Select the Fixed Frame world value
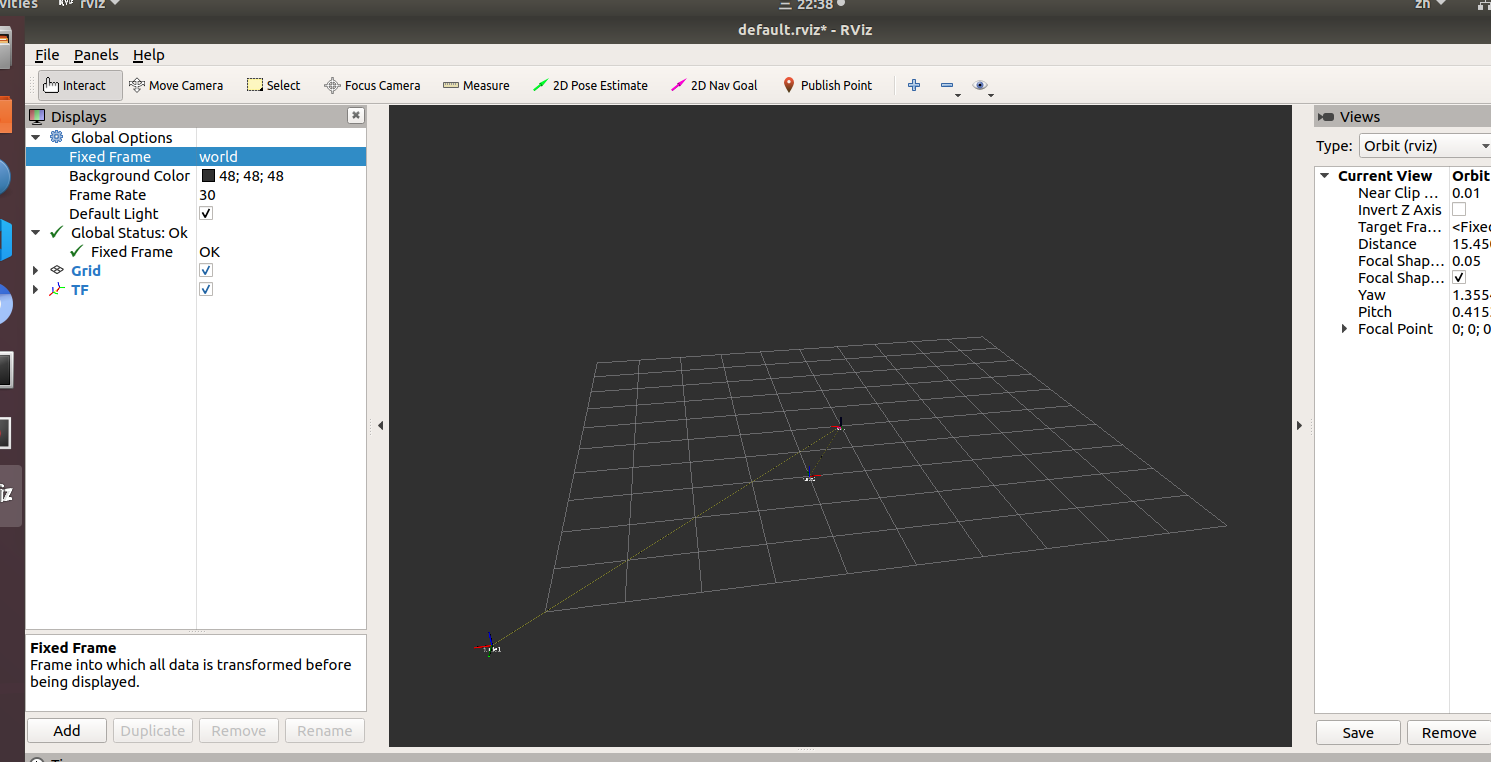Viewport: 1491px width, 762px height. (282, 157)
